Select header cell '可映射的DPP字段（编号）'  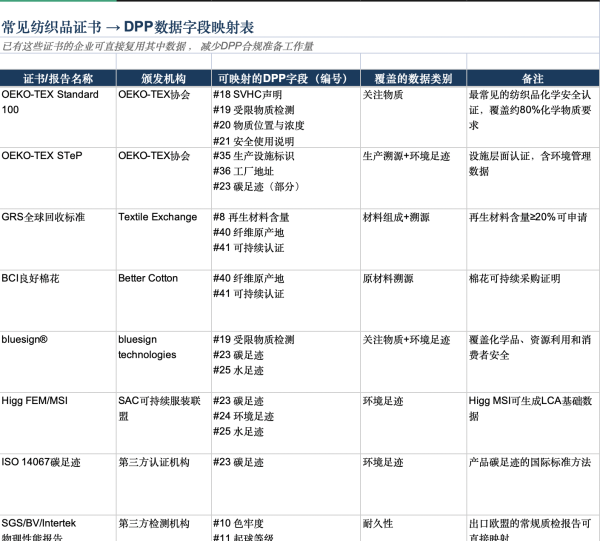coord(286,78)
